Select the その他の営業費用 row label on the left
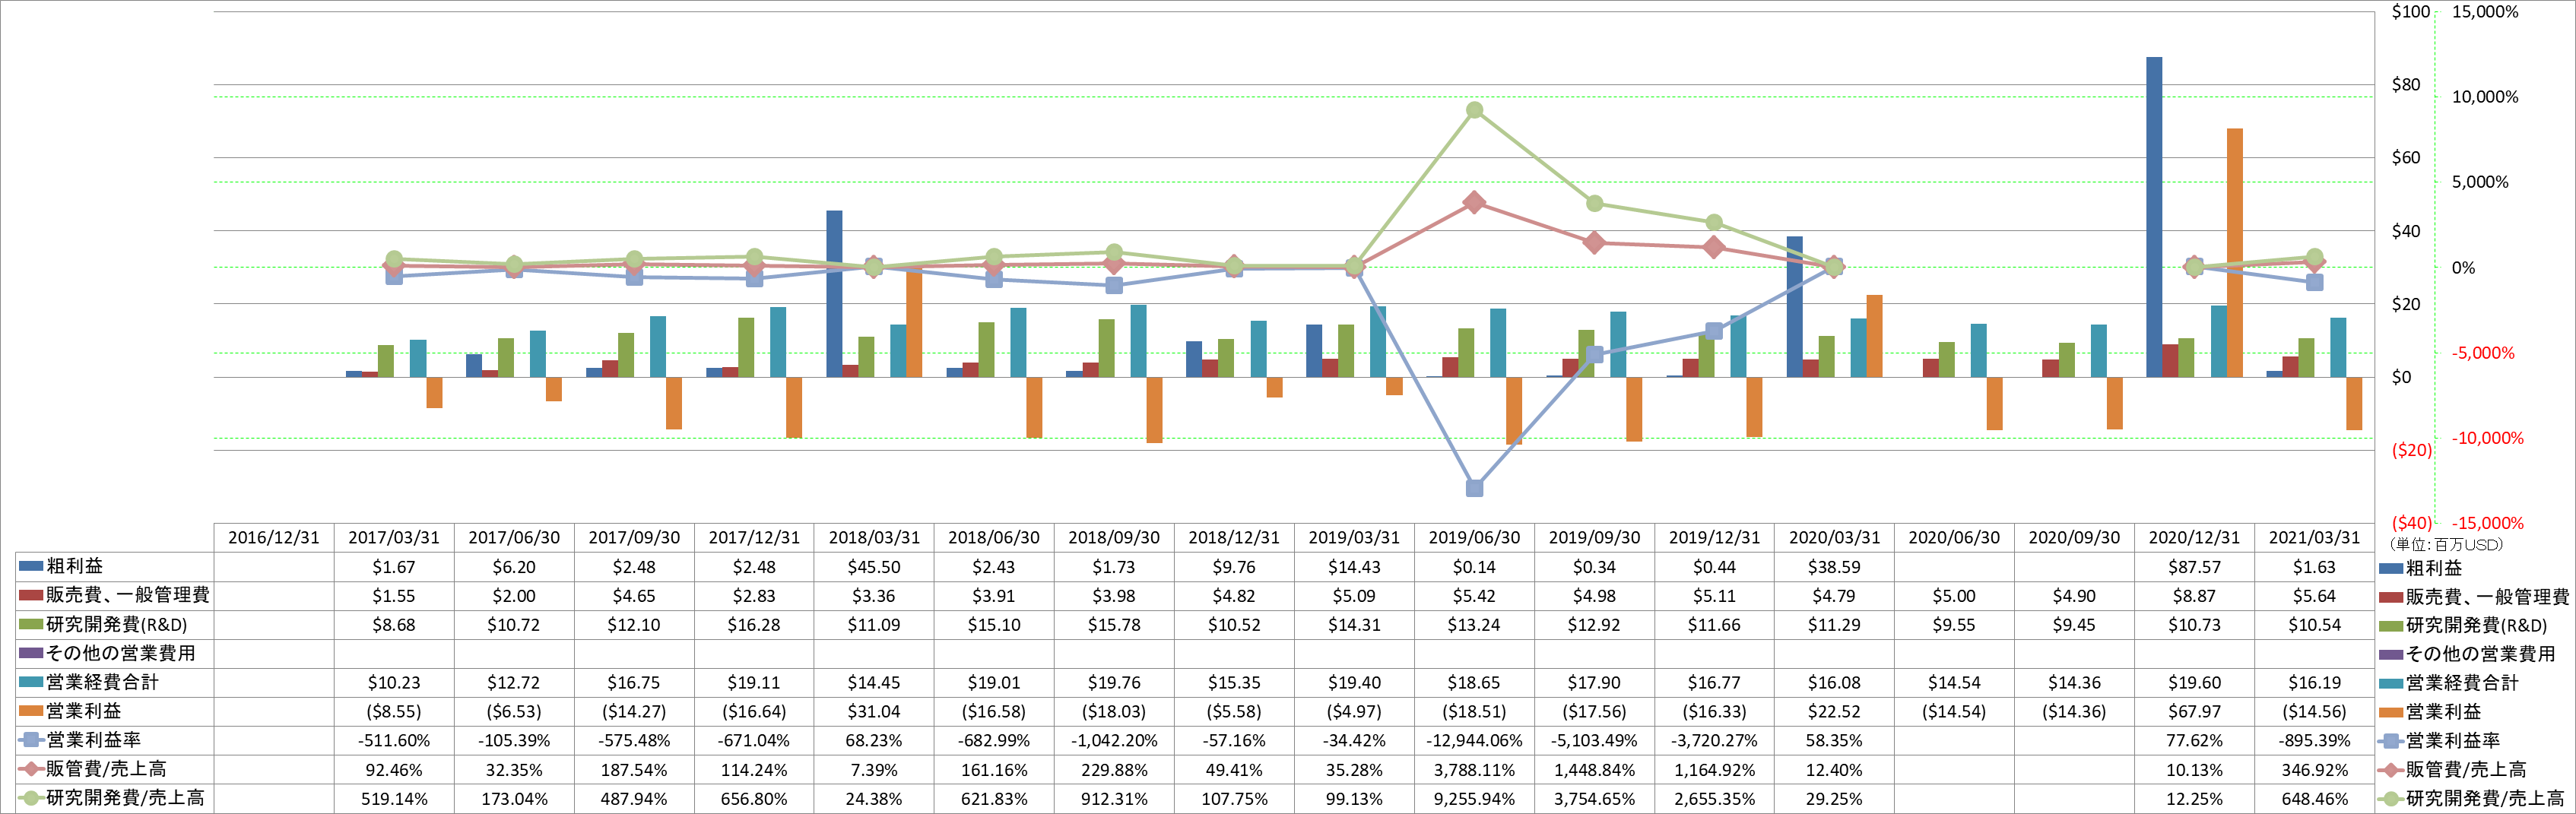 121,653
